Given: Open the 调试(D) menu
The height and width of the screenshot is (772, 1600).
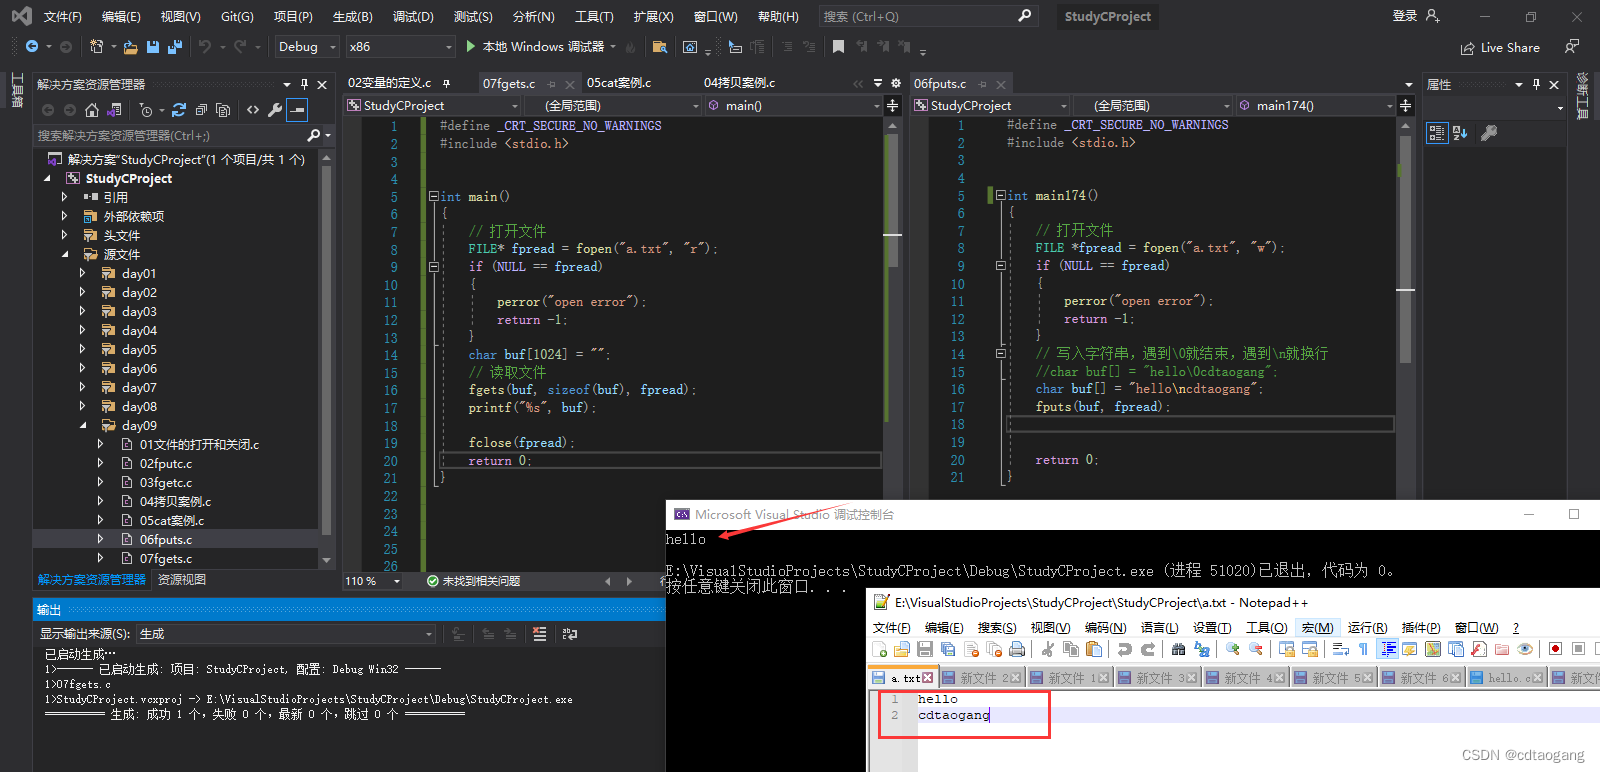Looking at the screenshot, I should pos(413,16).
